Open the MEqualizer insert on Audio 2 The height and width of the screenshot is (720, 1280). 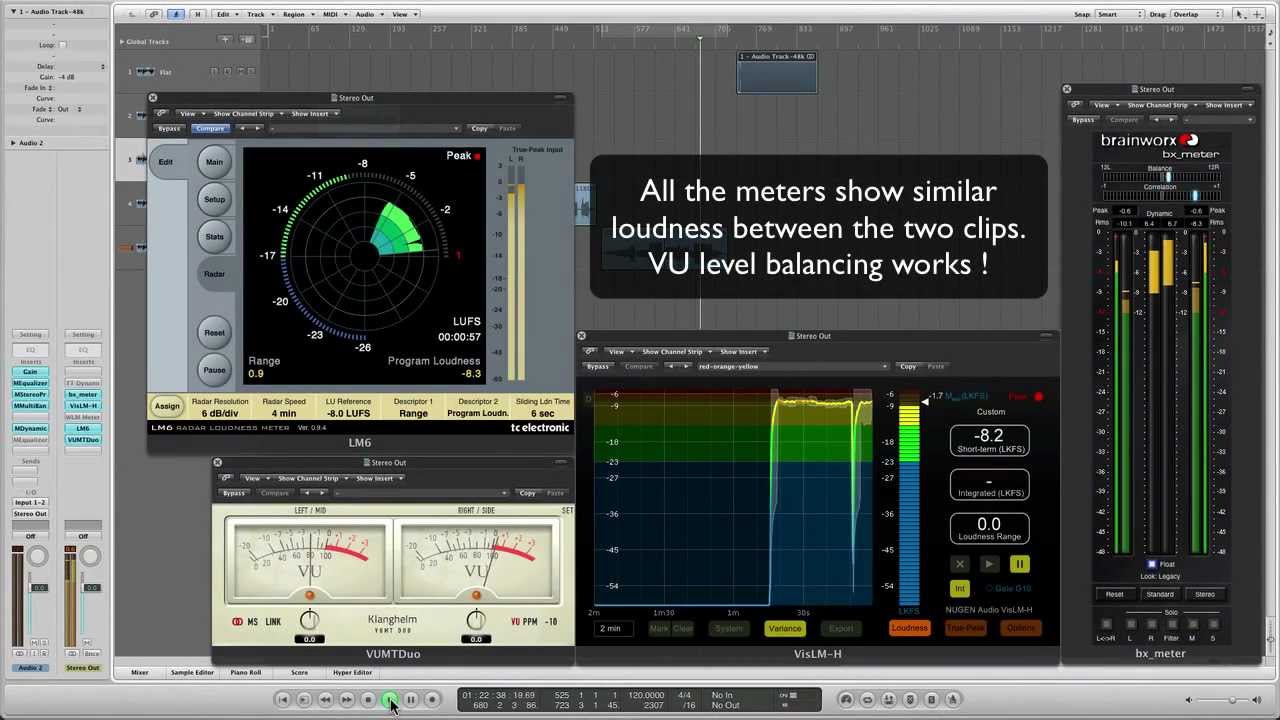click(30, 383)
